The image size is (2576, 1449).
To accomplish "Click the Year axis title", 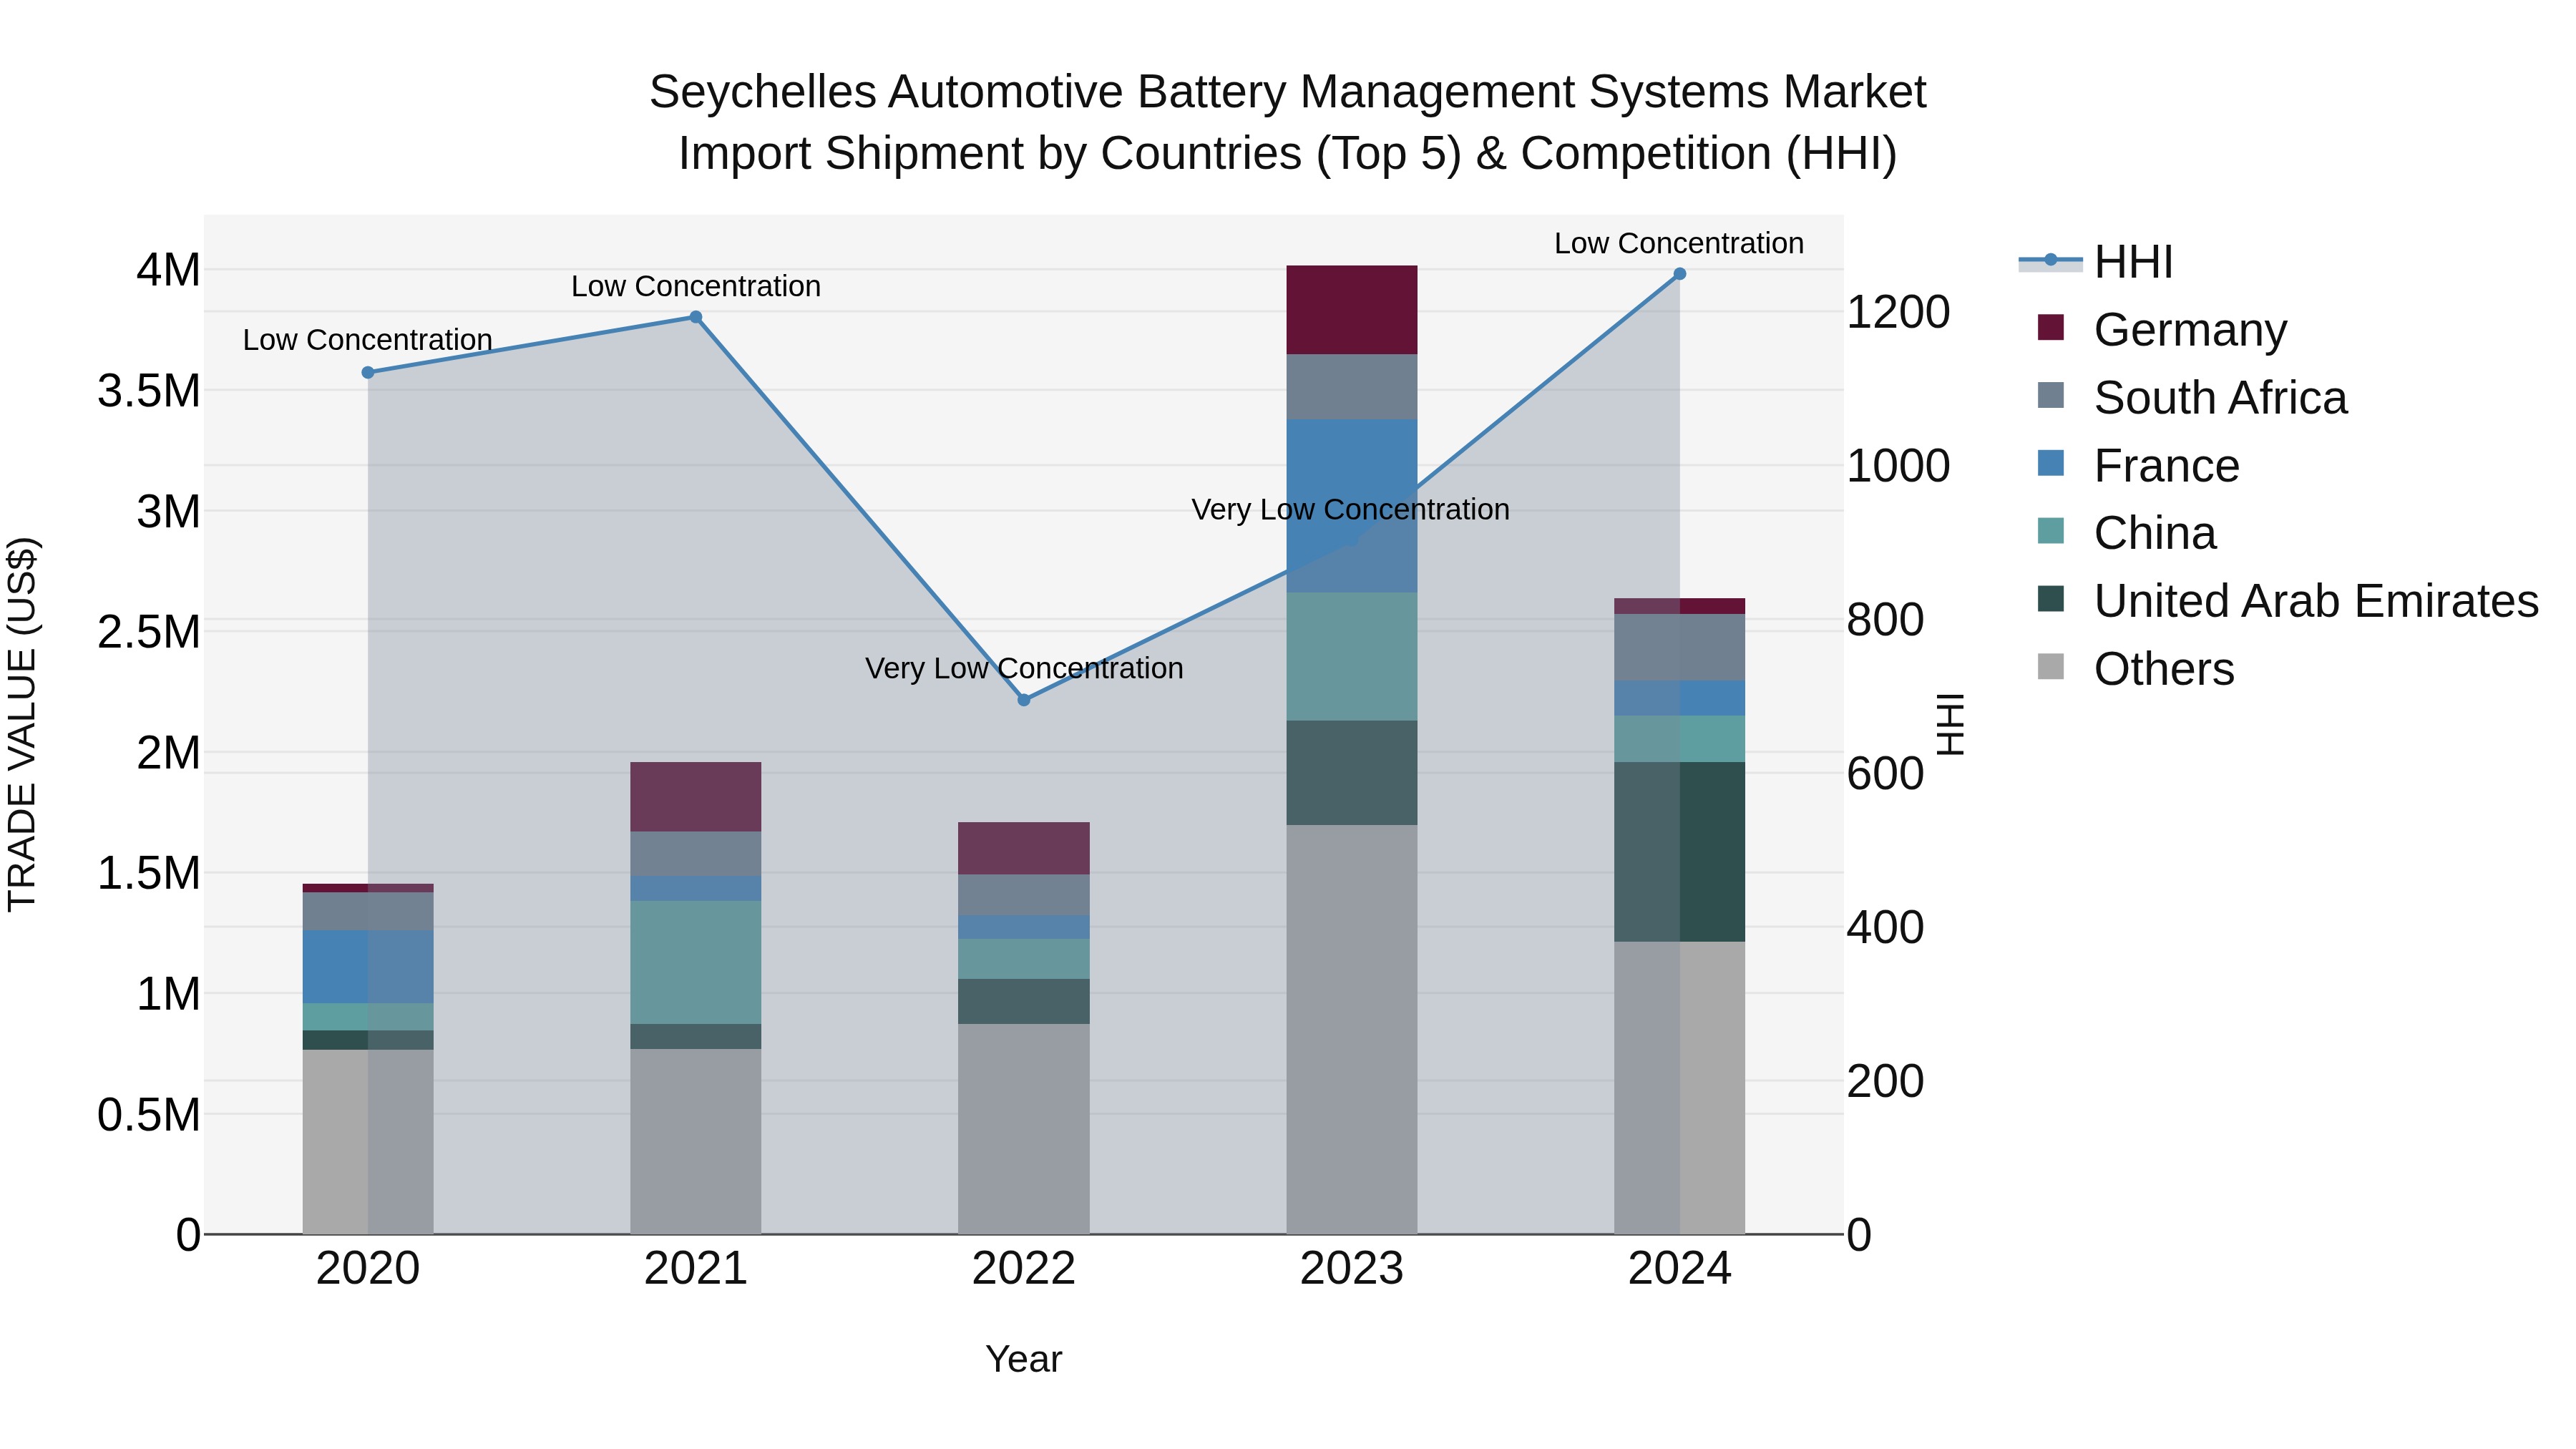I will [1024, 1359].
